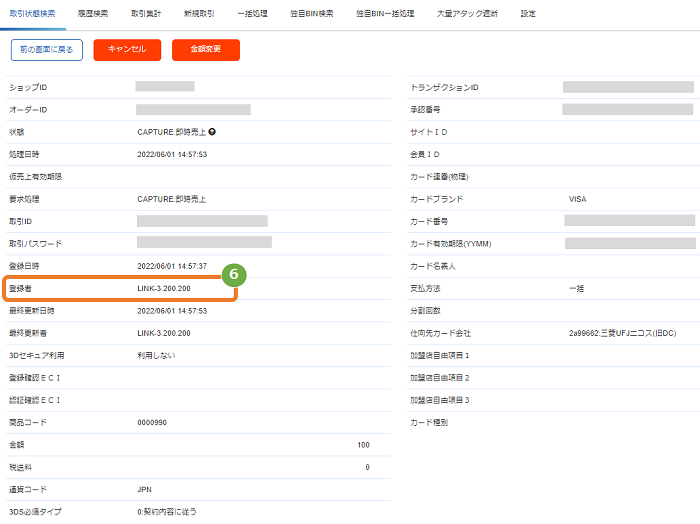
Task: Open the 履歴検索 tab
Action: [93, 14]
